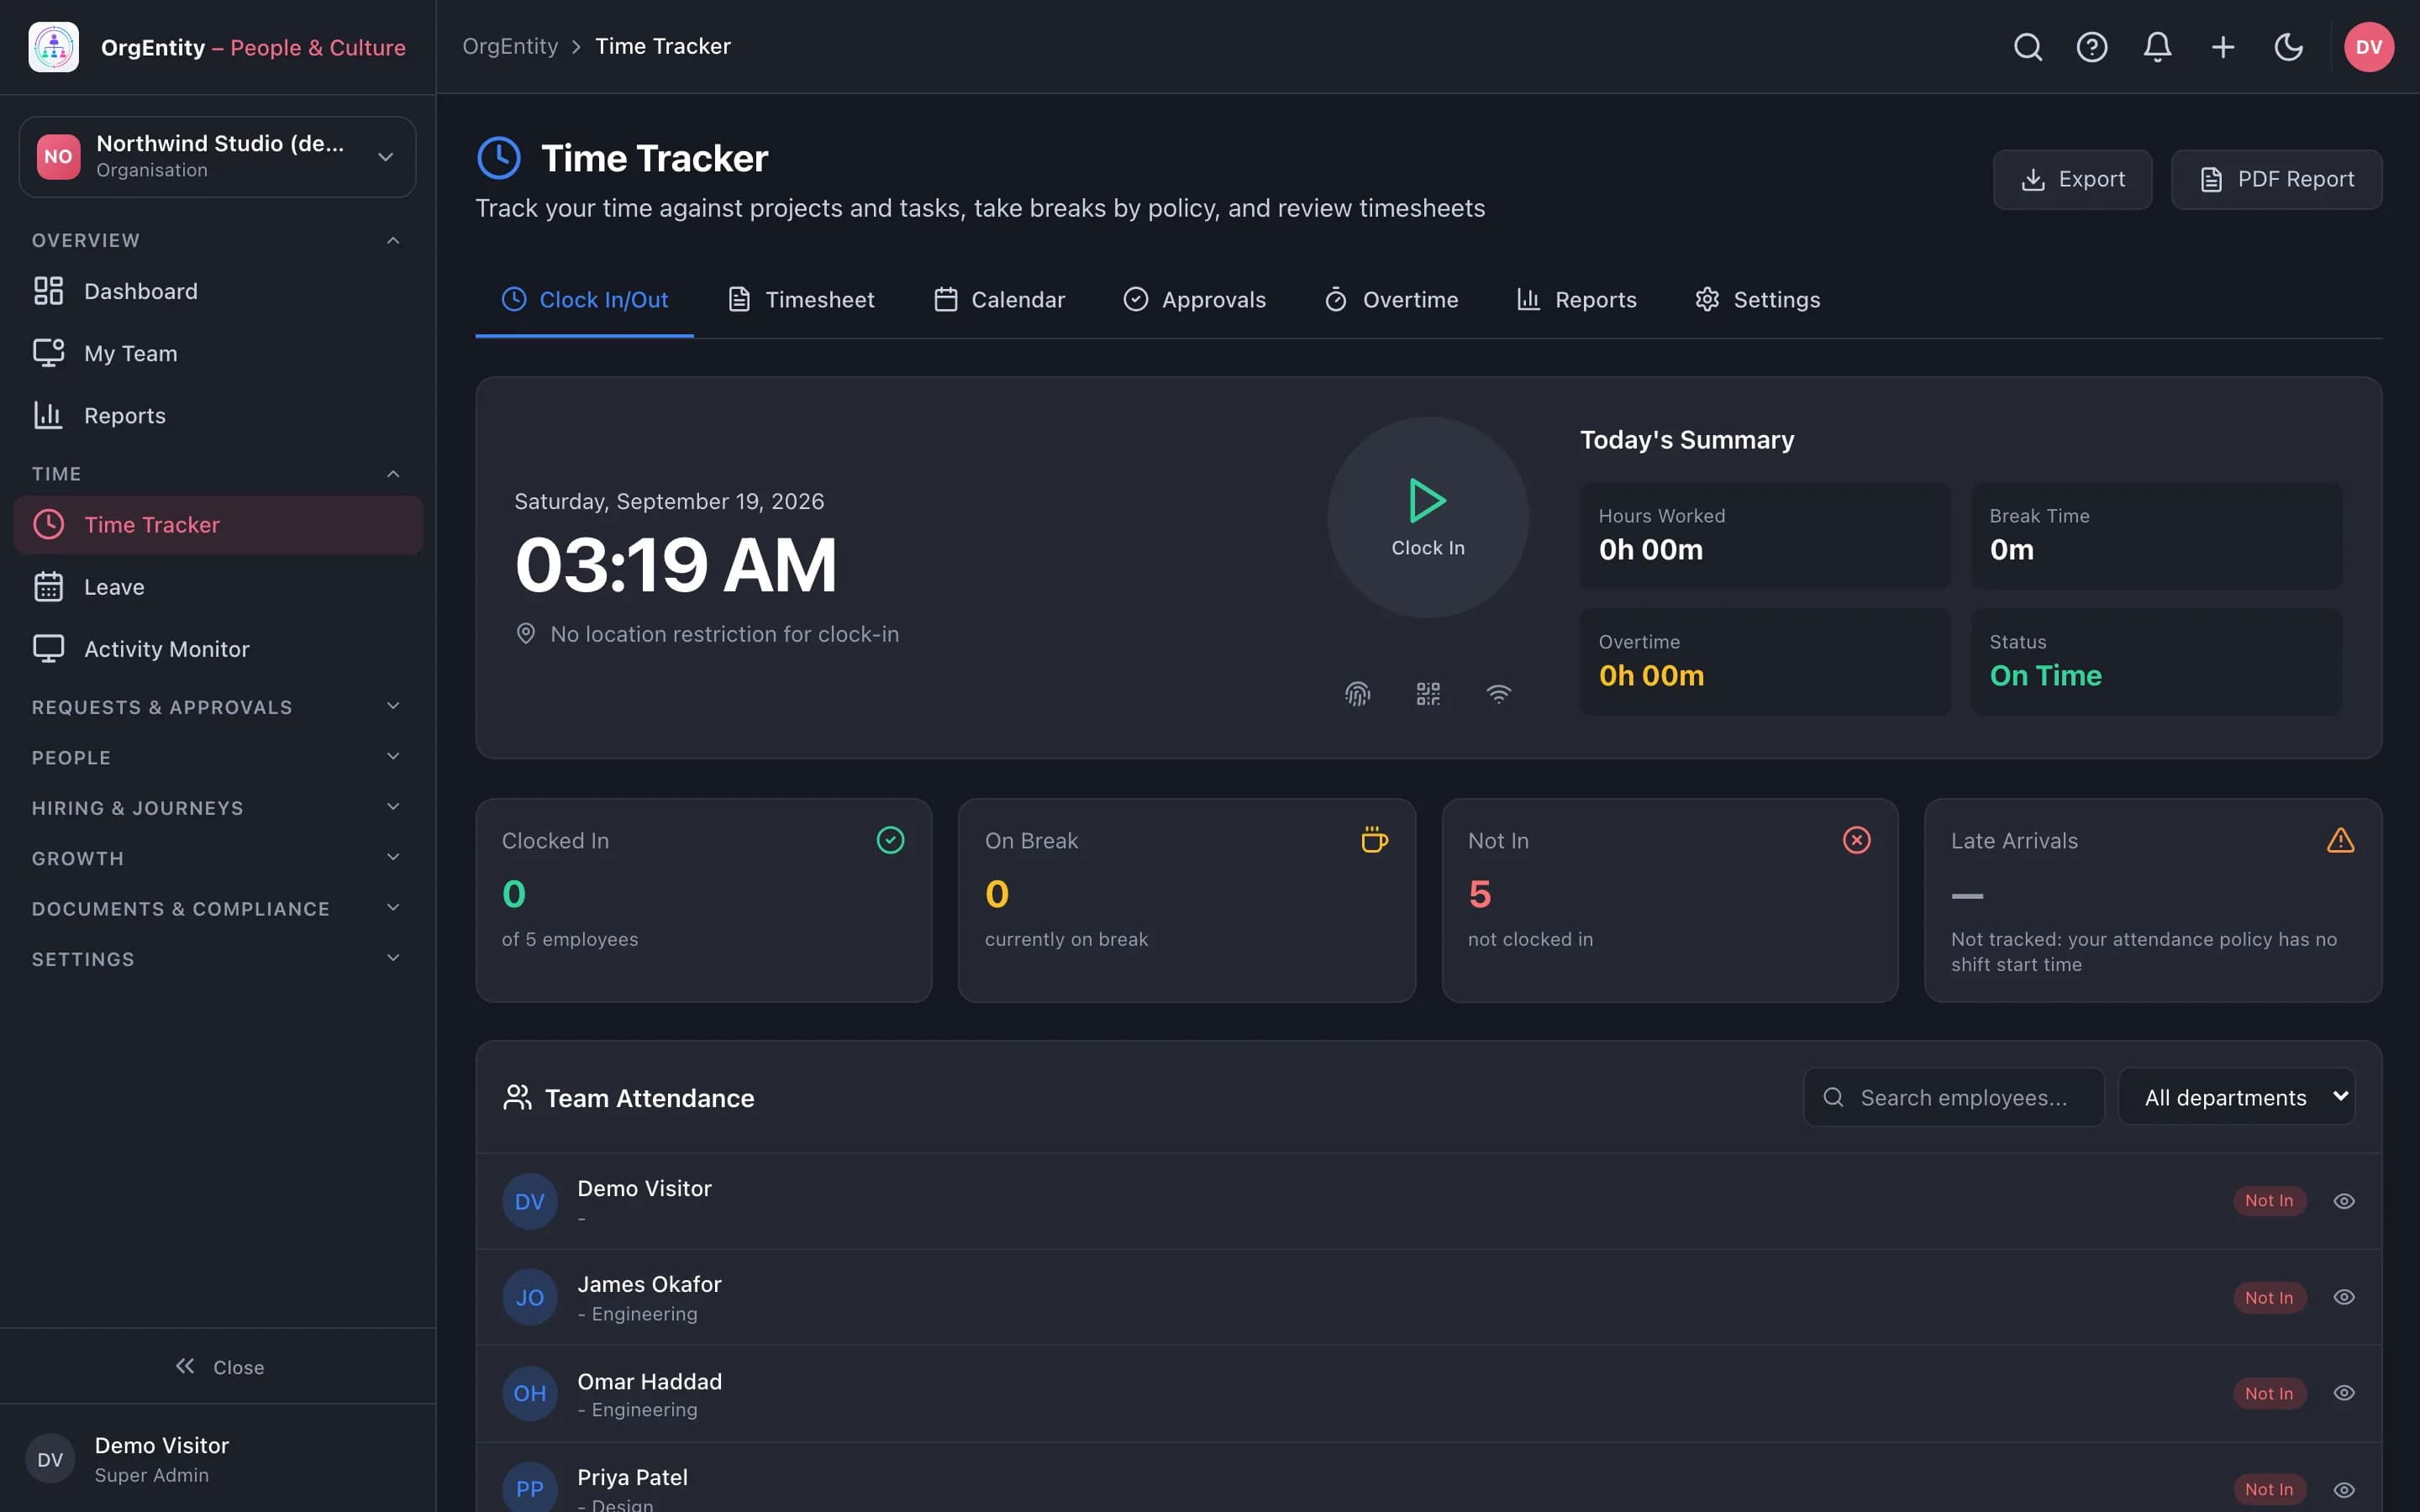The height and width of the screenshot is (1512, 2420).
Task: Click the PDF Report button
Action: tap(2276, 179)
